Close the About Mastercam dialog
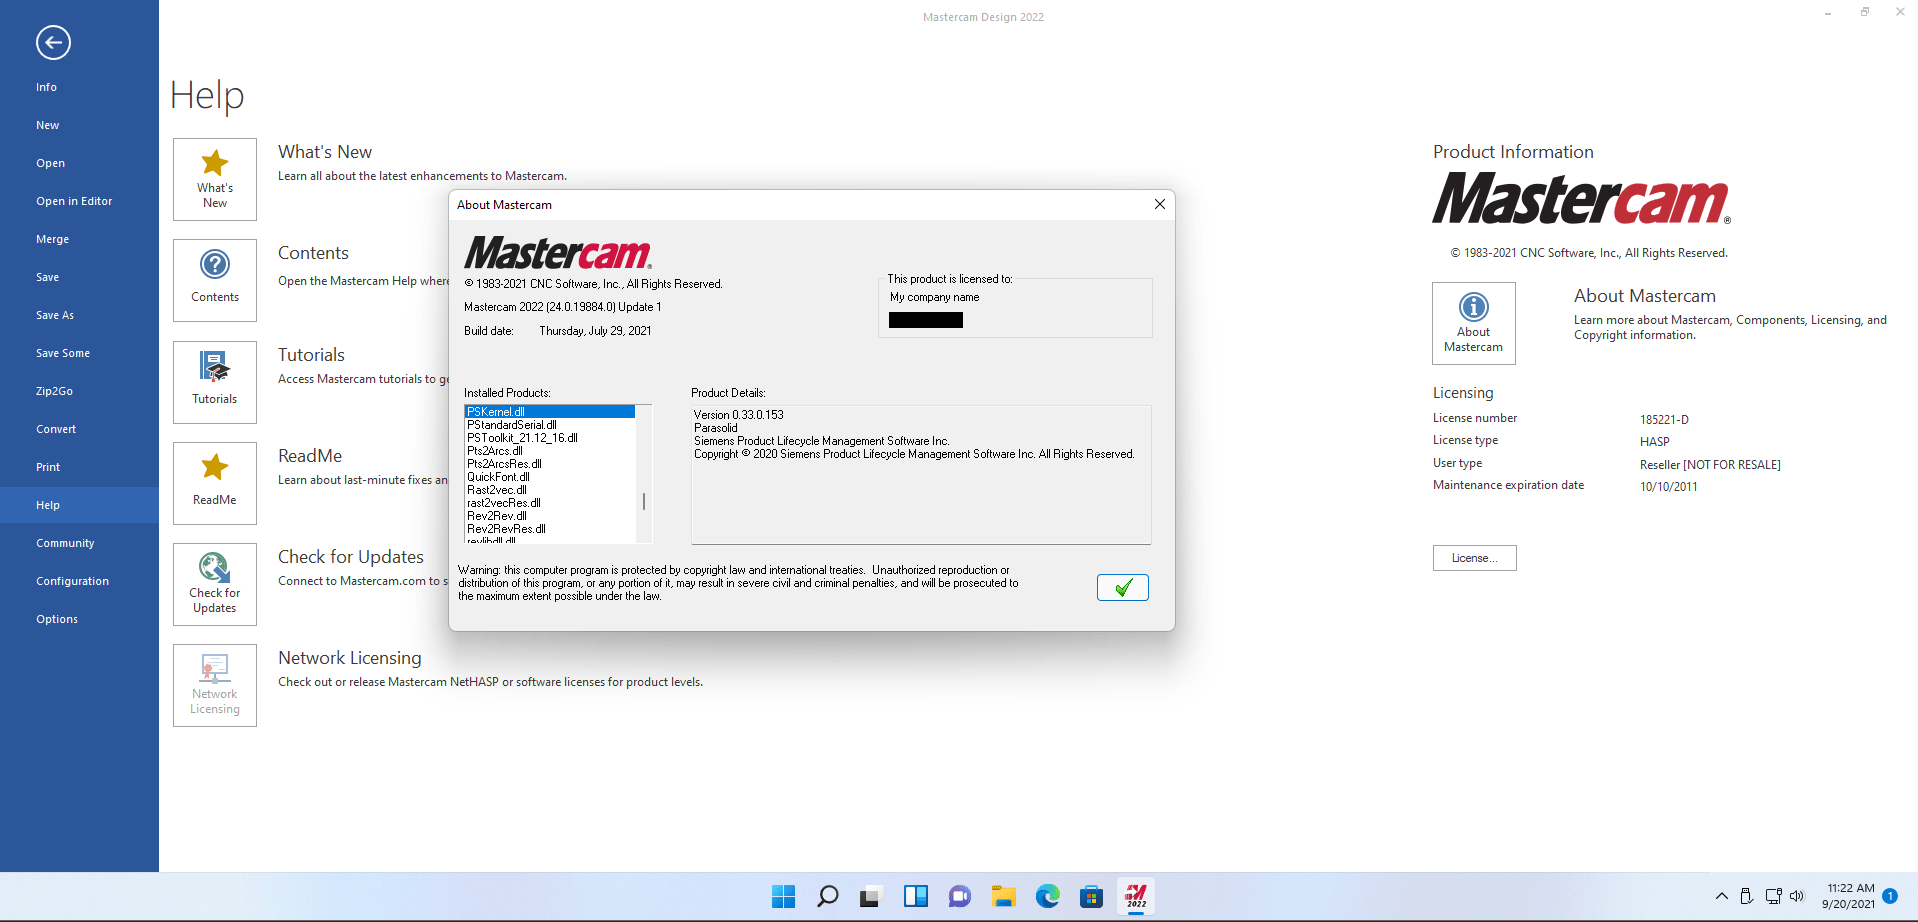 [1160, 204]
